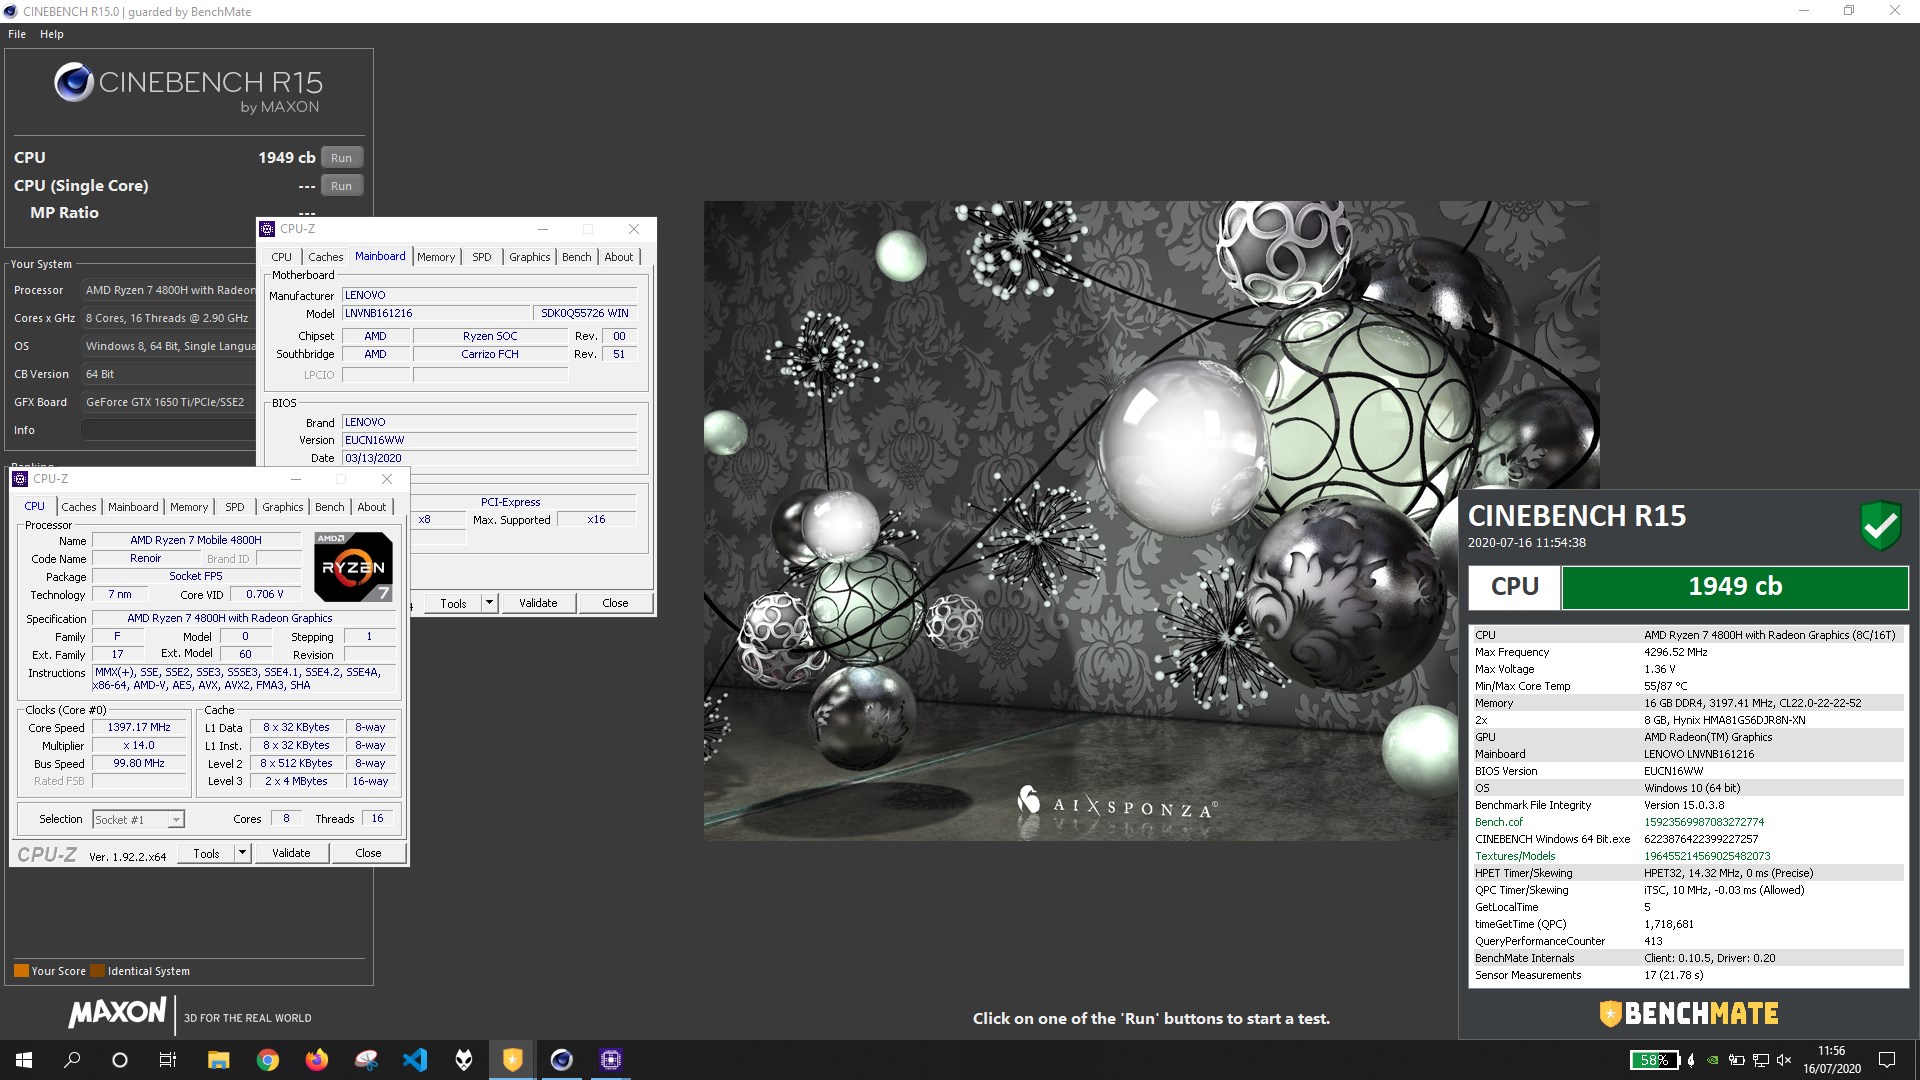Click the Your Score legend label
The width and height of the screenshot is (1920, 1080).
coord(58,971)
